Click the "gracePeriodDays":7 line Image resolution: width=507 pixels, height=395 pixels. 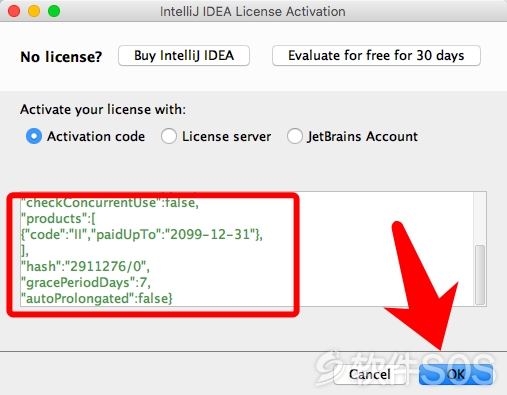pos(86,282)
